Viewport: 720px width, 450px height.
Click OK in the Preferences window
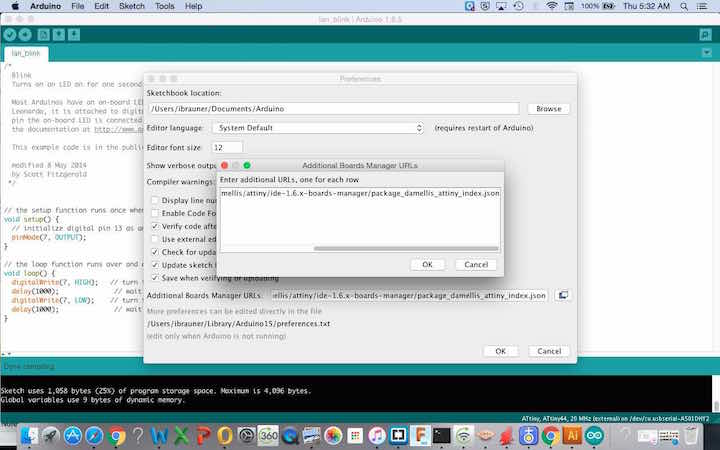(x=501, y=351)
